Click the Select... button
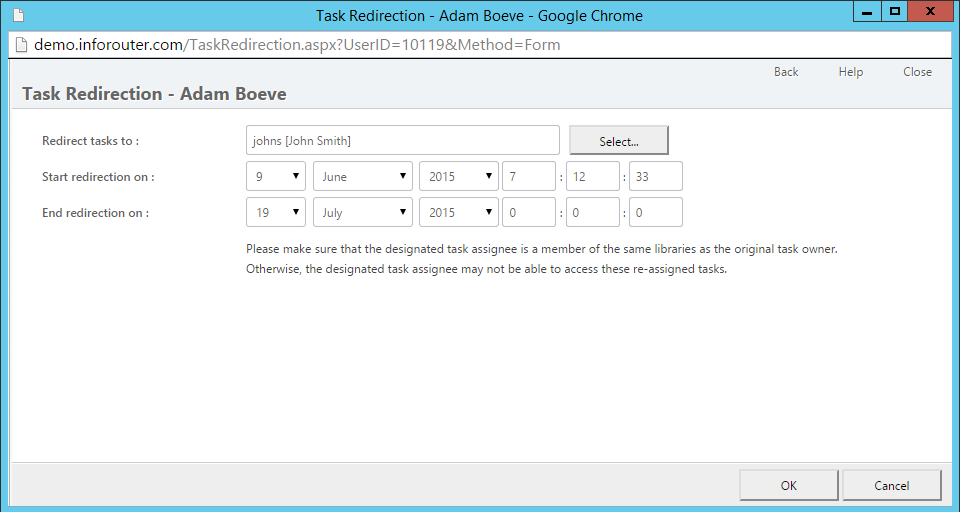This screenshot has width=960, height=512. coord(619,141)
